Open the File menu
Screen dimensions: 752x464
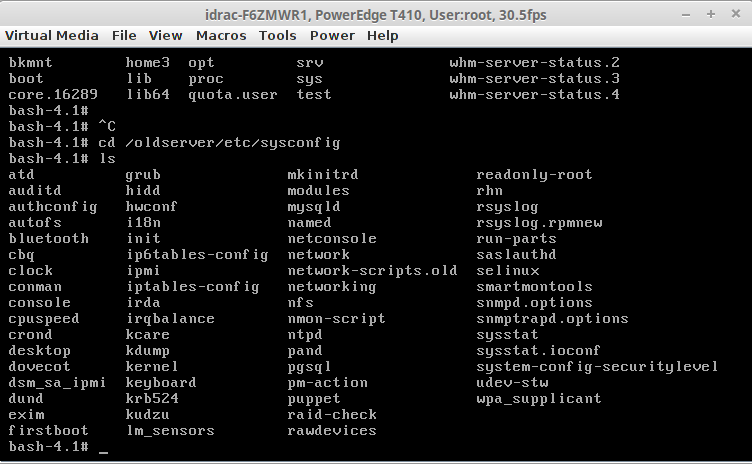(124, 35)
